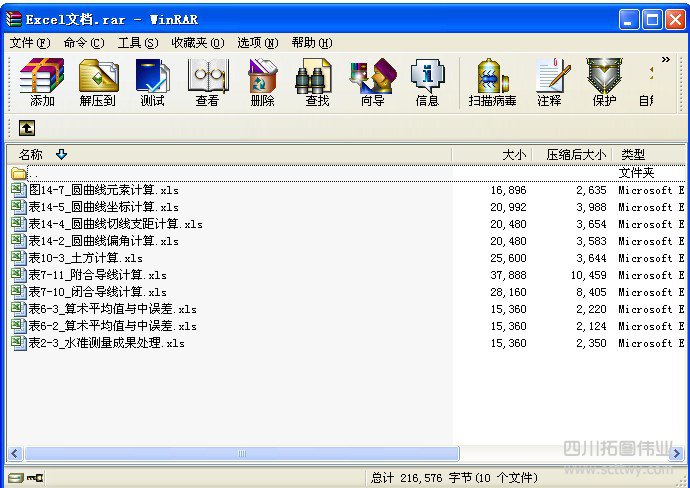Image resolution: width=690 pixels, height=488 pixels.
Task: Sort by the 大小 column header
Action: [492, 154]
